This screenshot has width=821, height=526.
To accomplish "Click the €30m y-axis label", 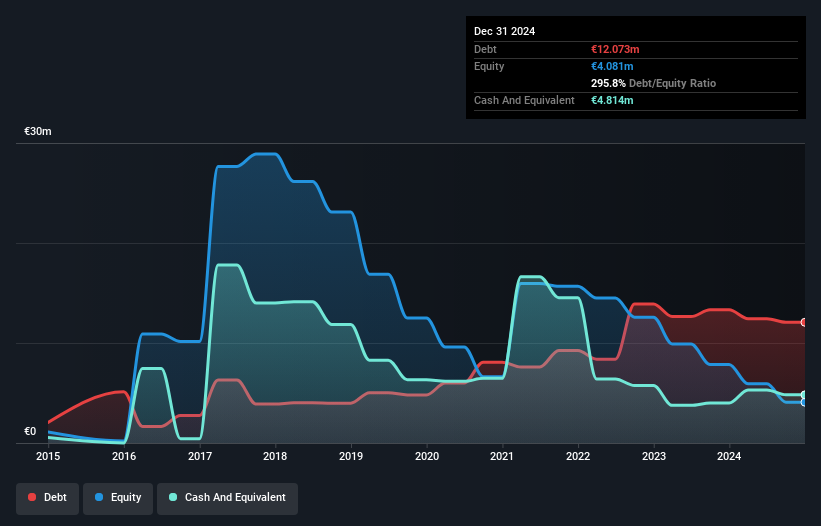I will [38, 131].
